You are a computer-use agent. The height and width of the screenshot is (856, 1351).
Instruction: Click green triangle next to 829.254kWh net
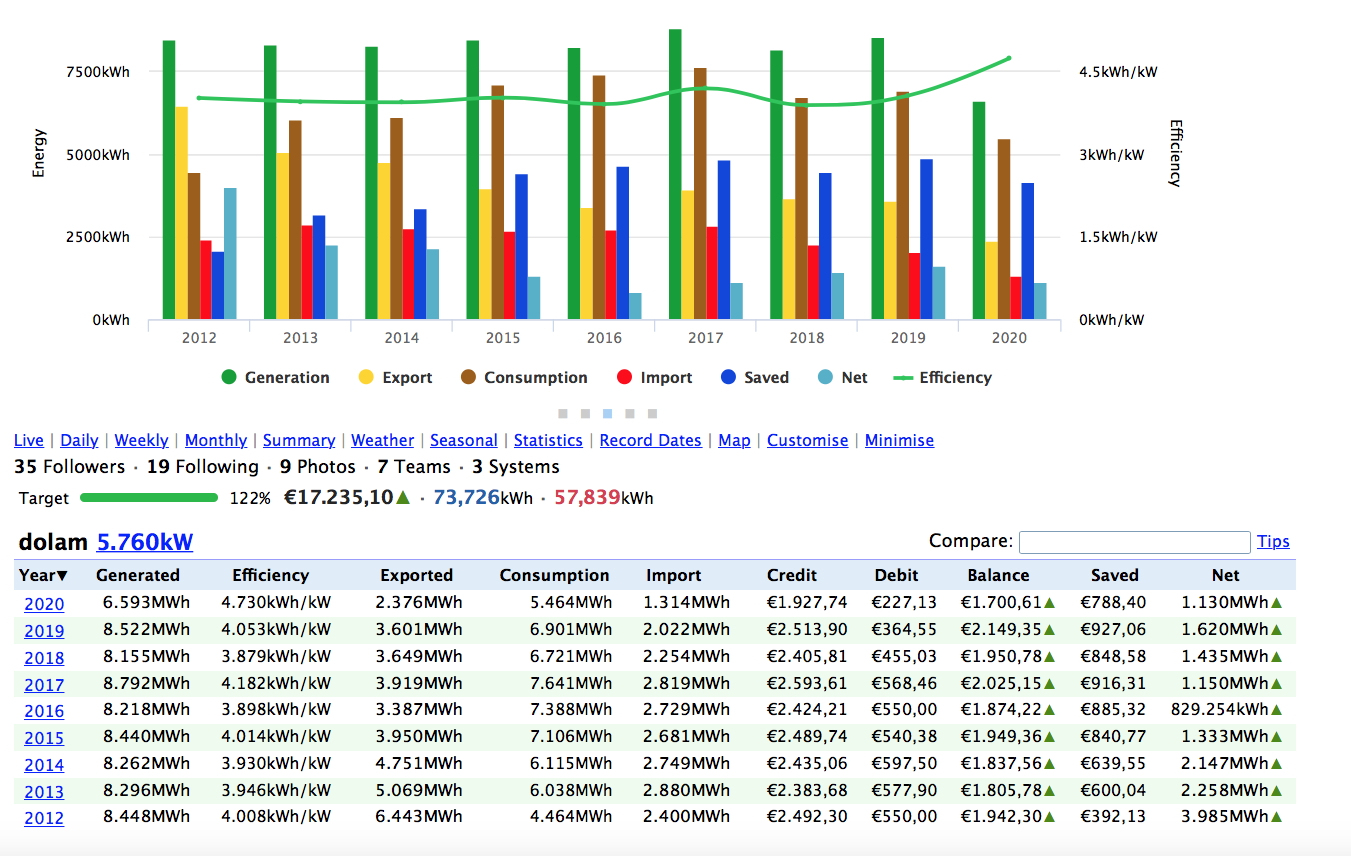(x=1275, y=710)
